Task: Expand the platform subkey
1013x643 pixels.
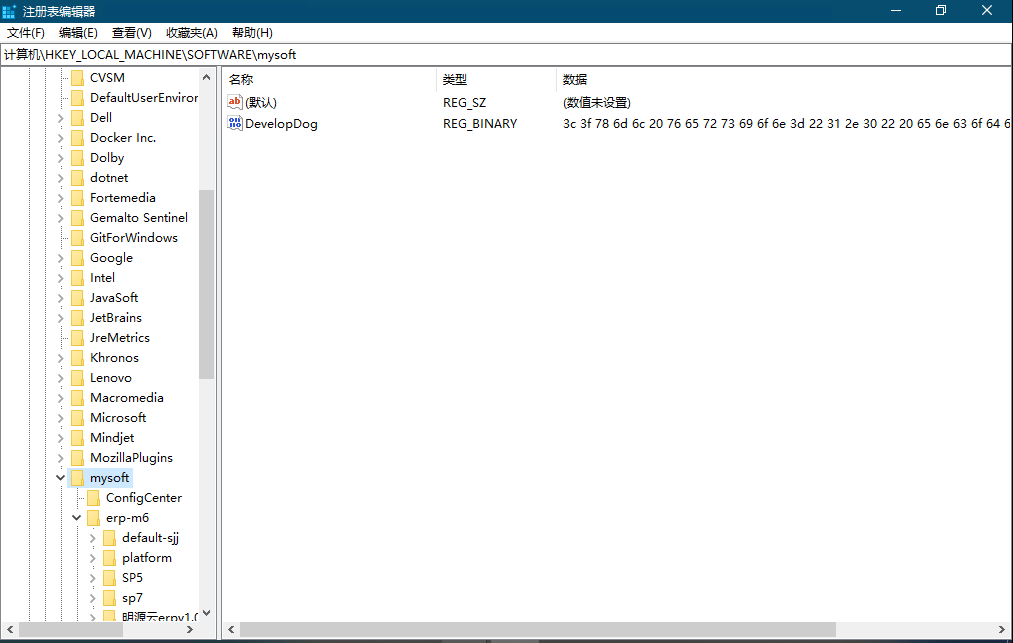Action: click(93, 558)
